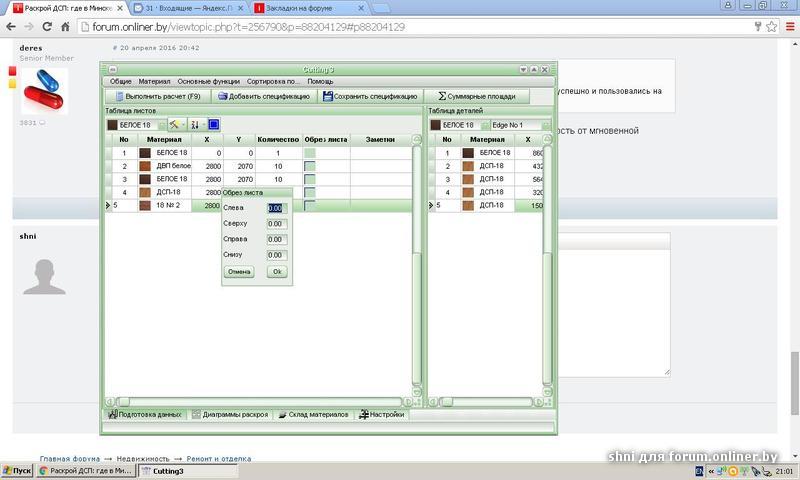Viewport: 800px width, 480px height.
Task: Click the blue square icon in sheets toolbar
Action: click(214, 125)
